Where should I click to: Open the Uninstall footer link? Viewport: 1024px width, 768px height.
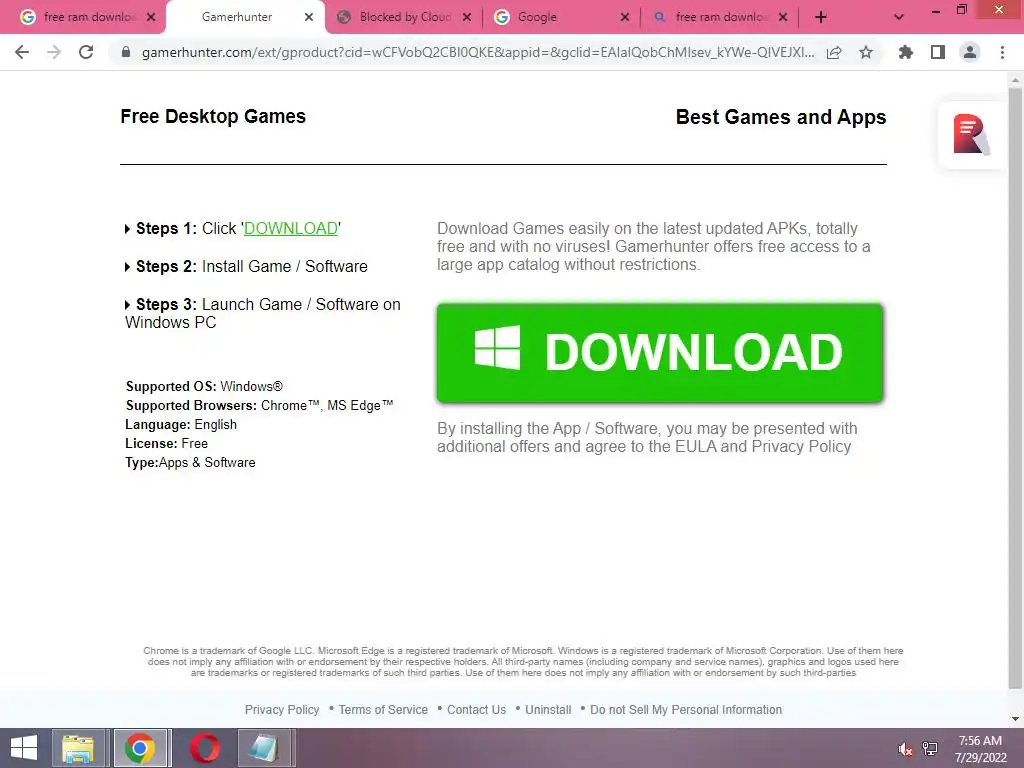coord(548,710)
